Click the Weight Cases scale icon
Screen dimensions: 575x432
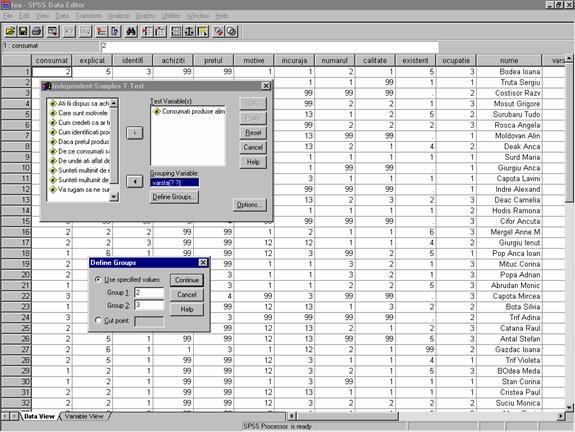pyautogui.click(x=189, y=32)
